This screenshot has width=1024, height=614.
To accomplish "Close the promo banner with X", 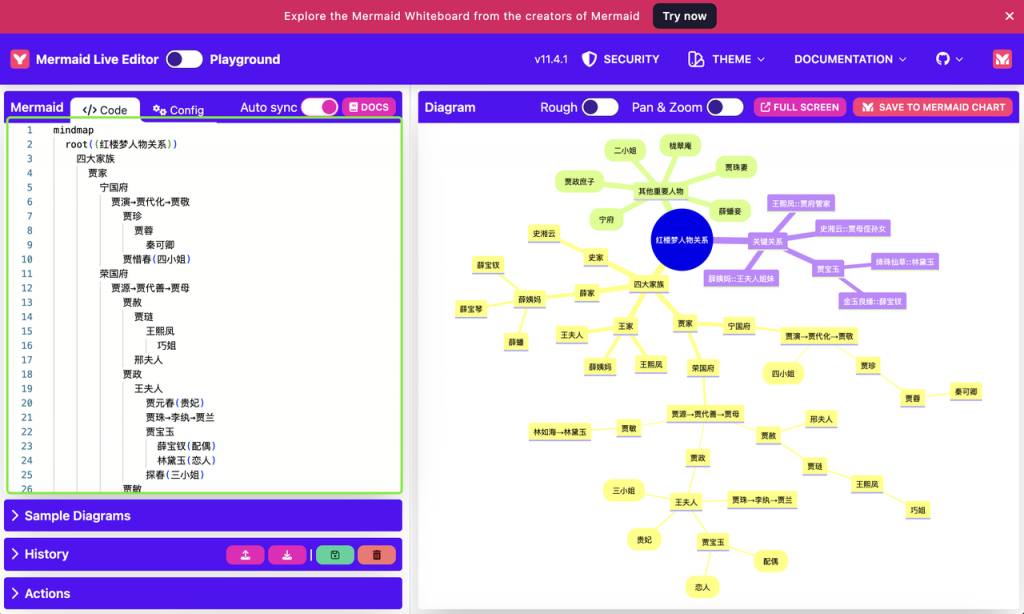I will click(1009, 16).
